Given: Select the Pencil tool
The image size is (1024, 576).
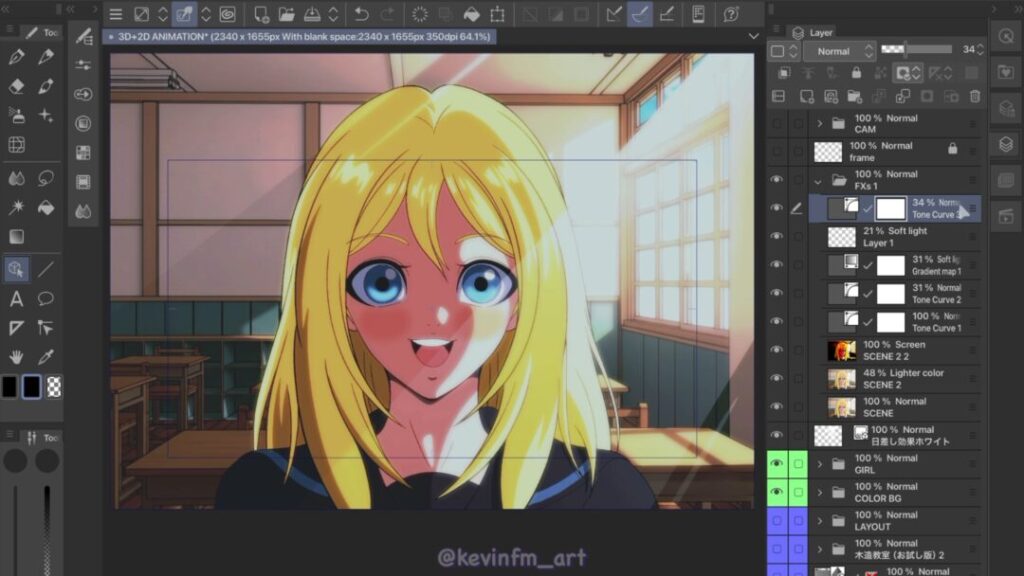Looking at the screenshot, I should coord(46,57).
